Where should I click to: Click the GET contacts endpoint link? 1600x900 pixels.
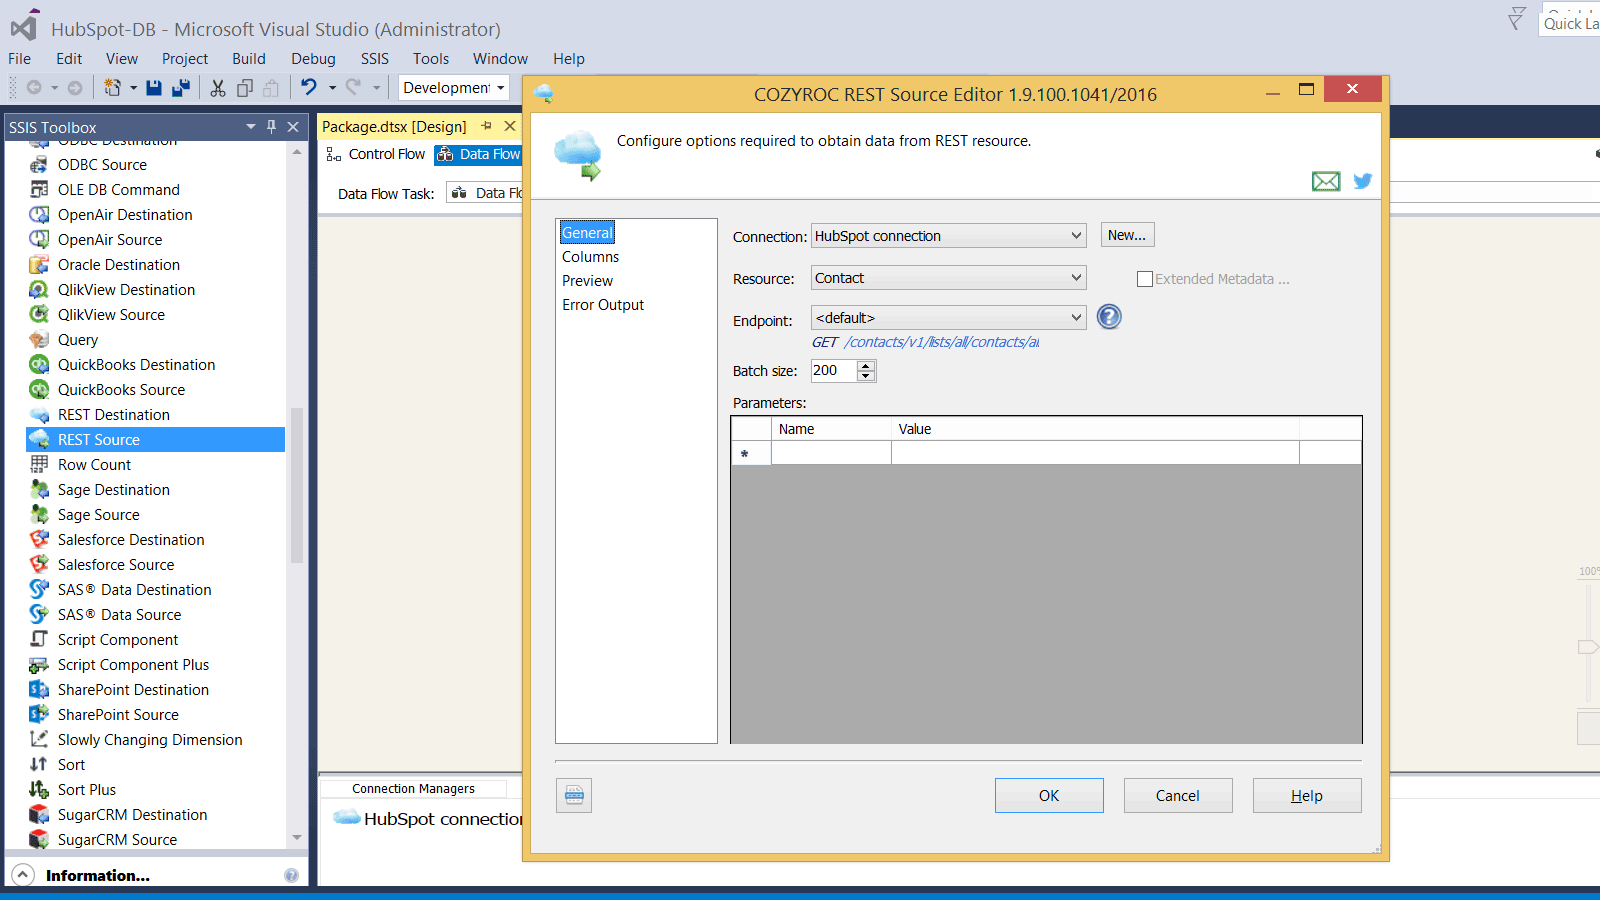(926, 342)
